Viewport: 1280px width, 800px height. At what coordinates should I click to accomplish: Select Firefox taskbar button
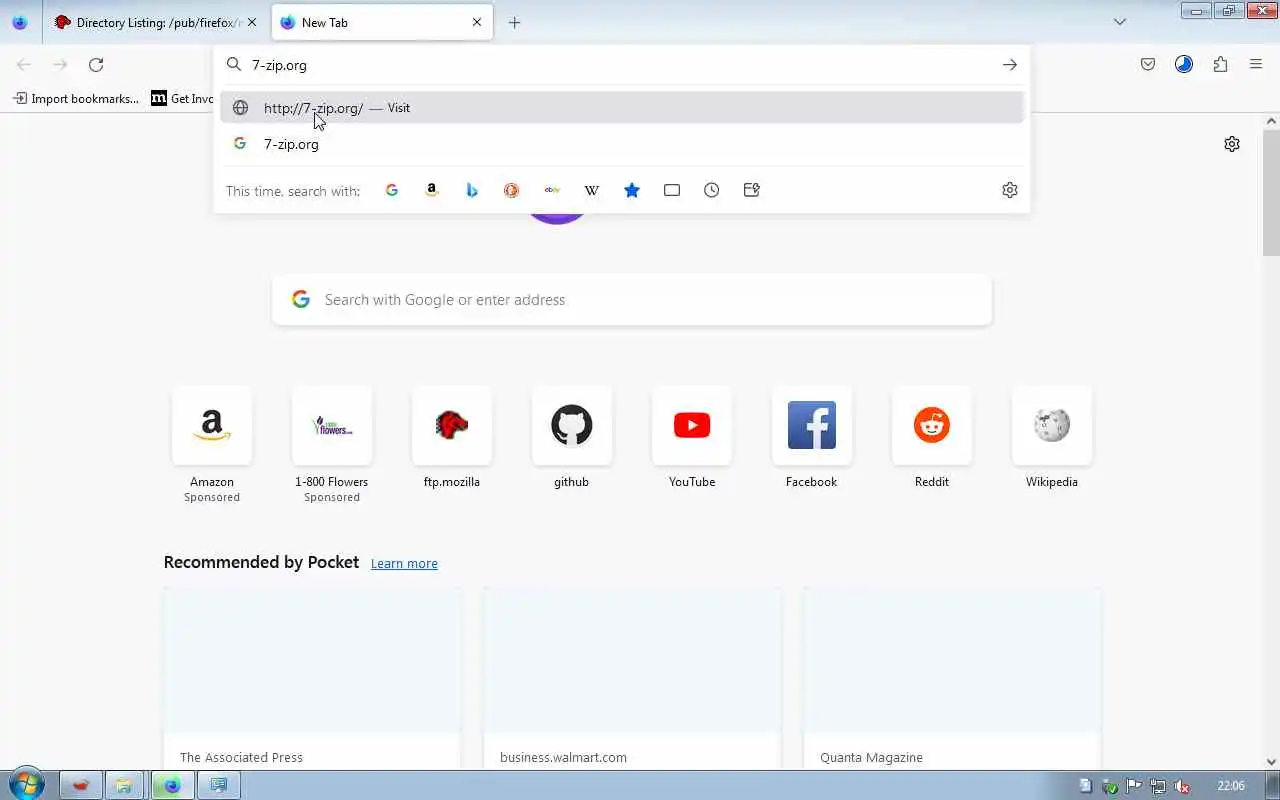[x=172, y=785]
